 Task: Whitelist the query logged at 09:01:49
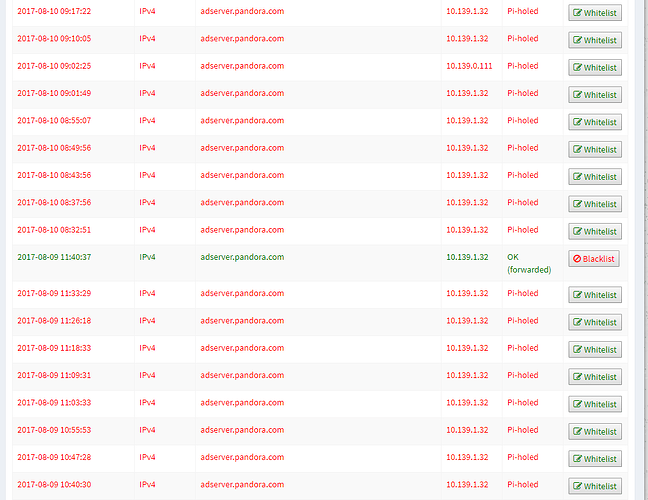click(x=595, y=95)
